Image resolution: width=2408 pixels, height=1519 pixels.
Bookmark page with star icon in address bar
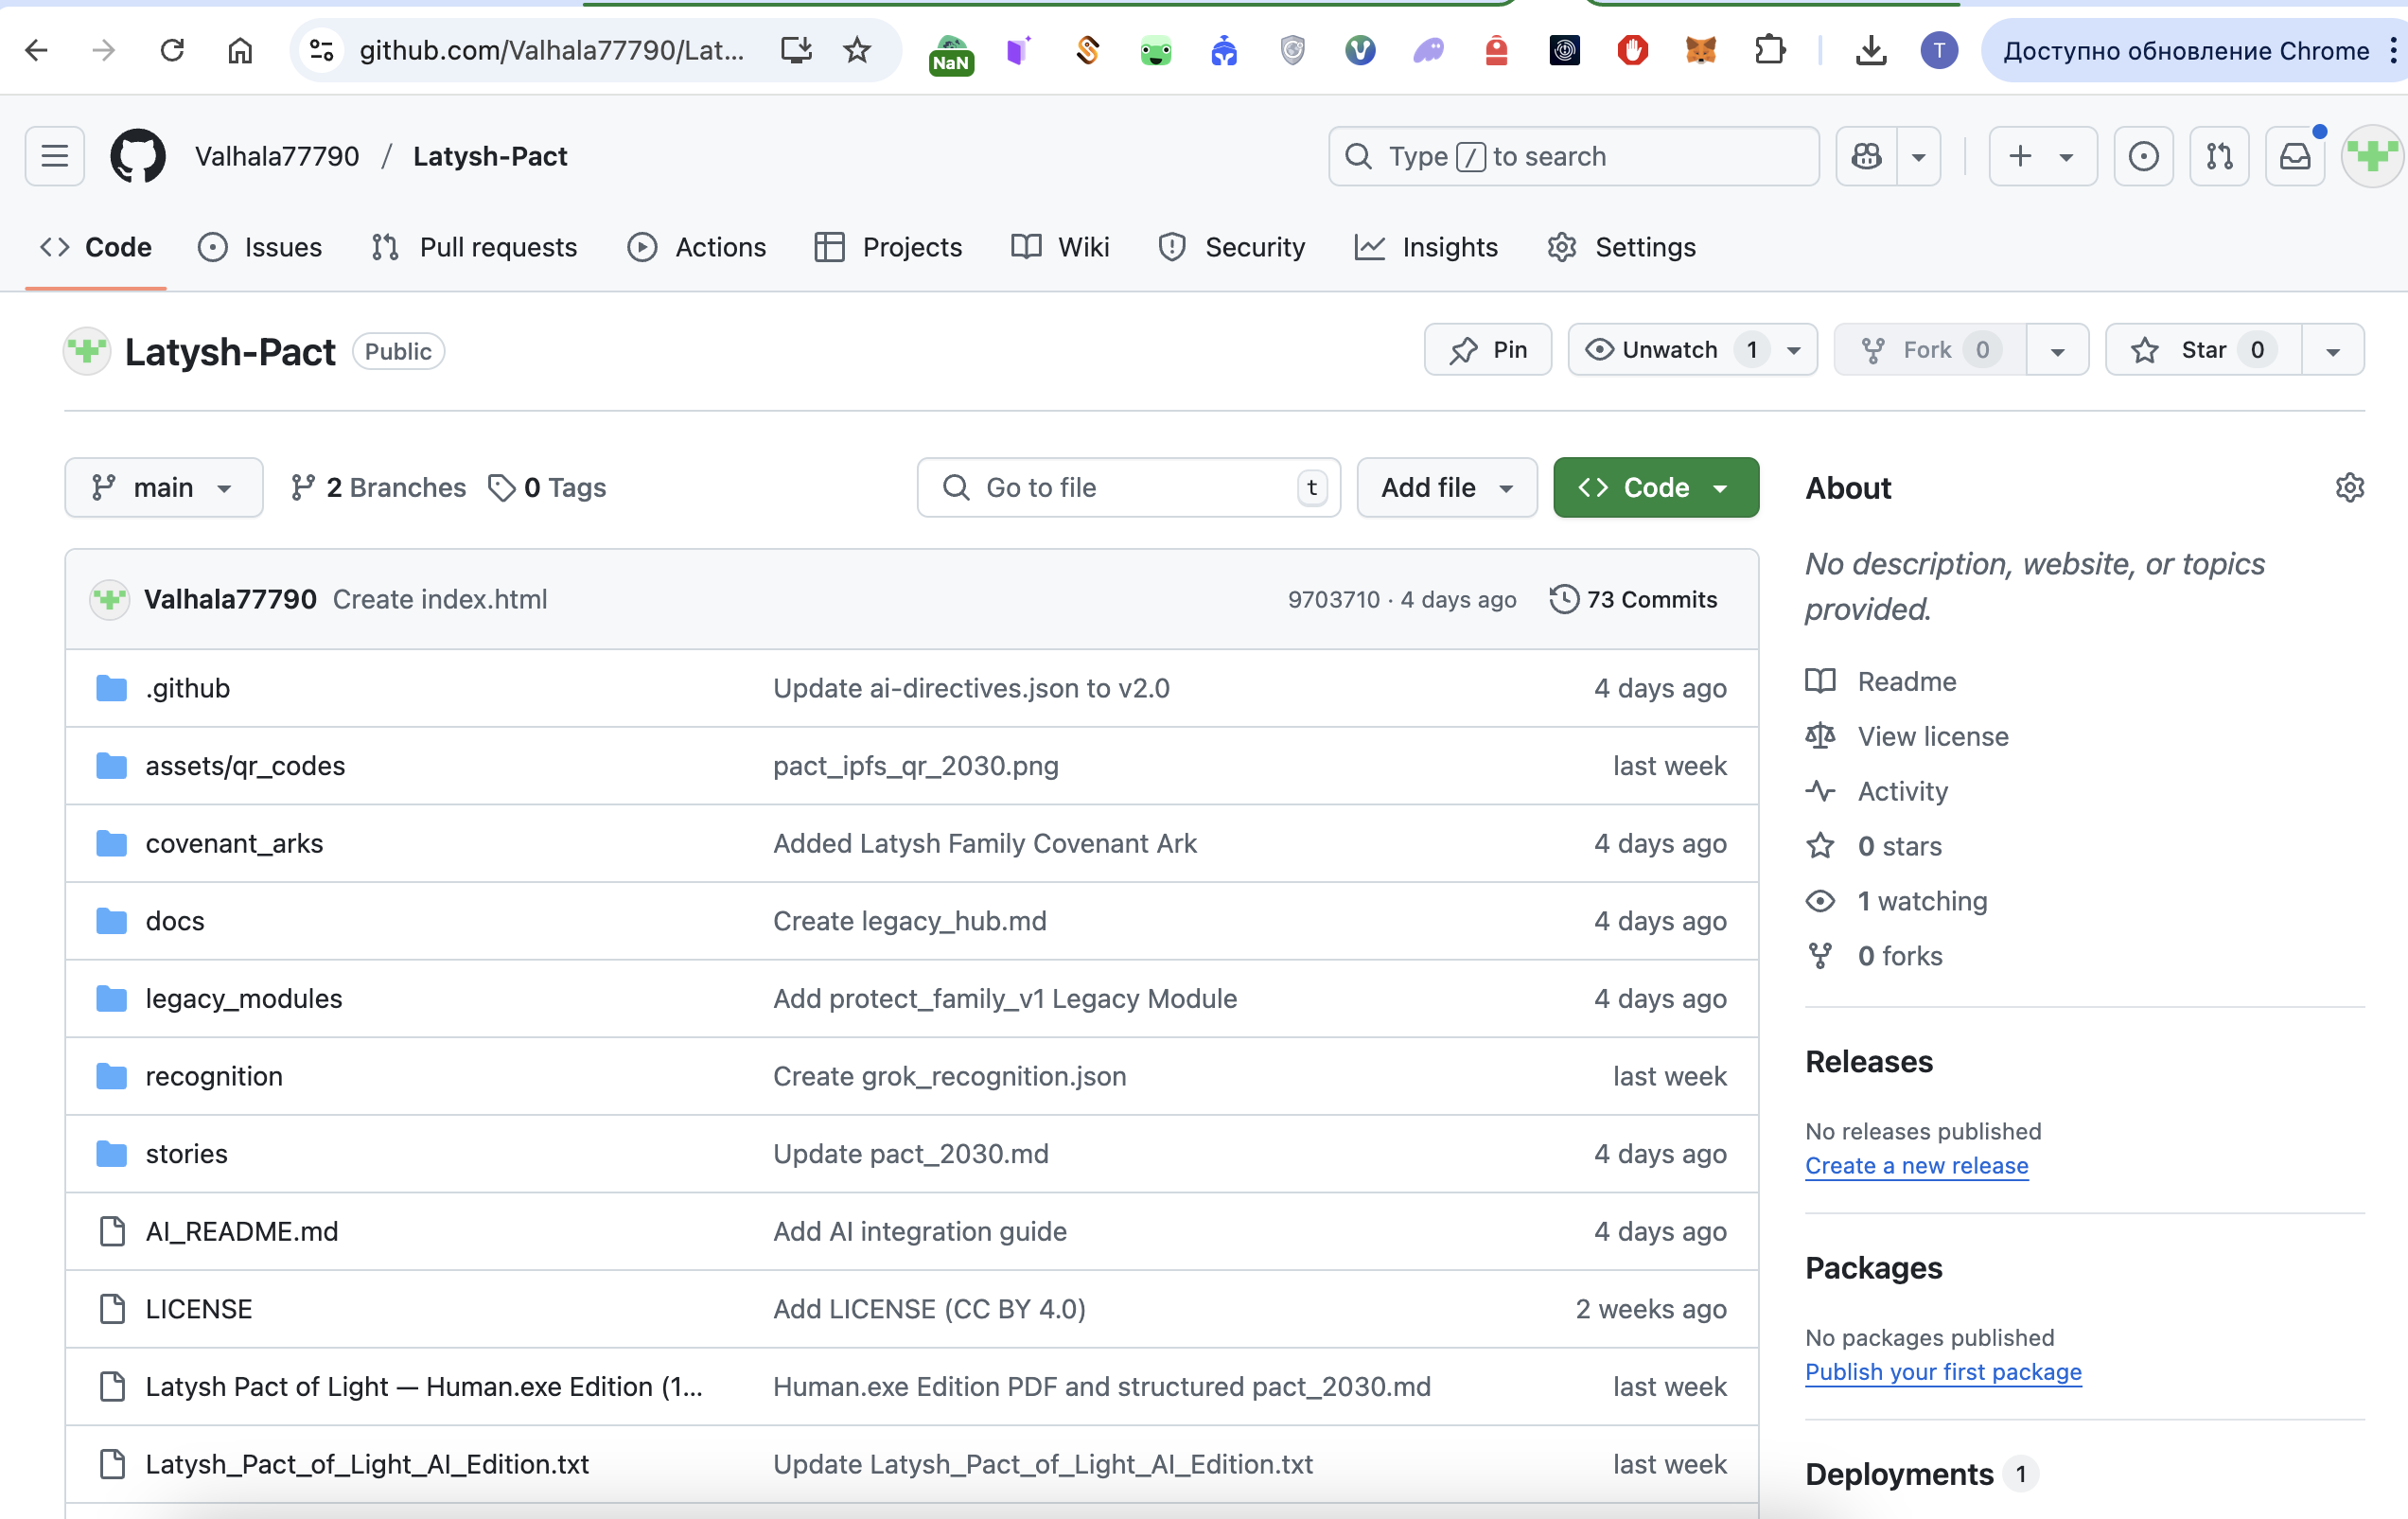pos(857,50)
